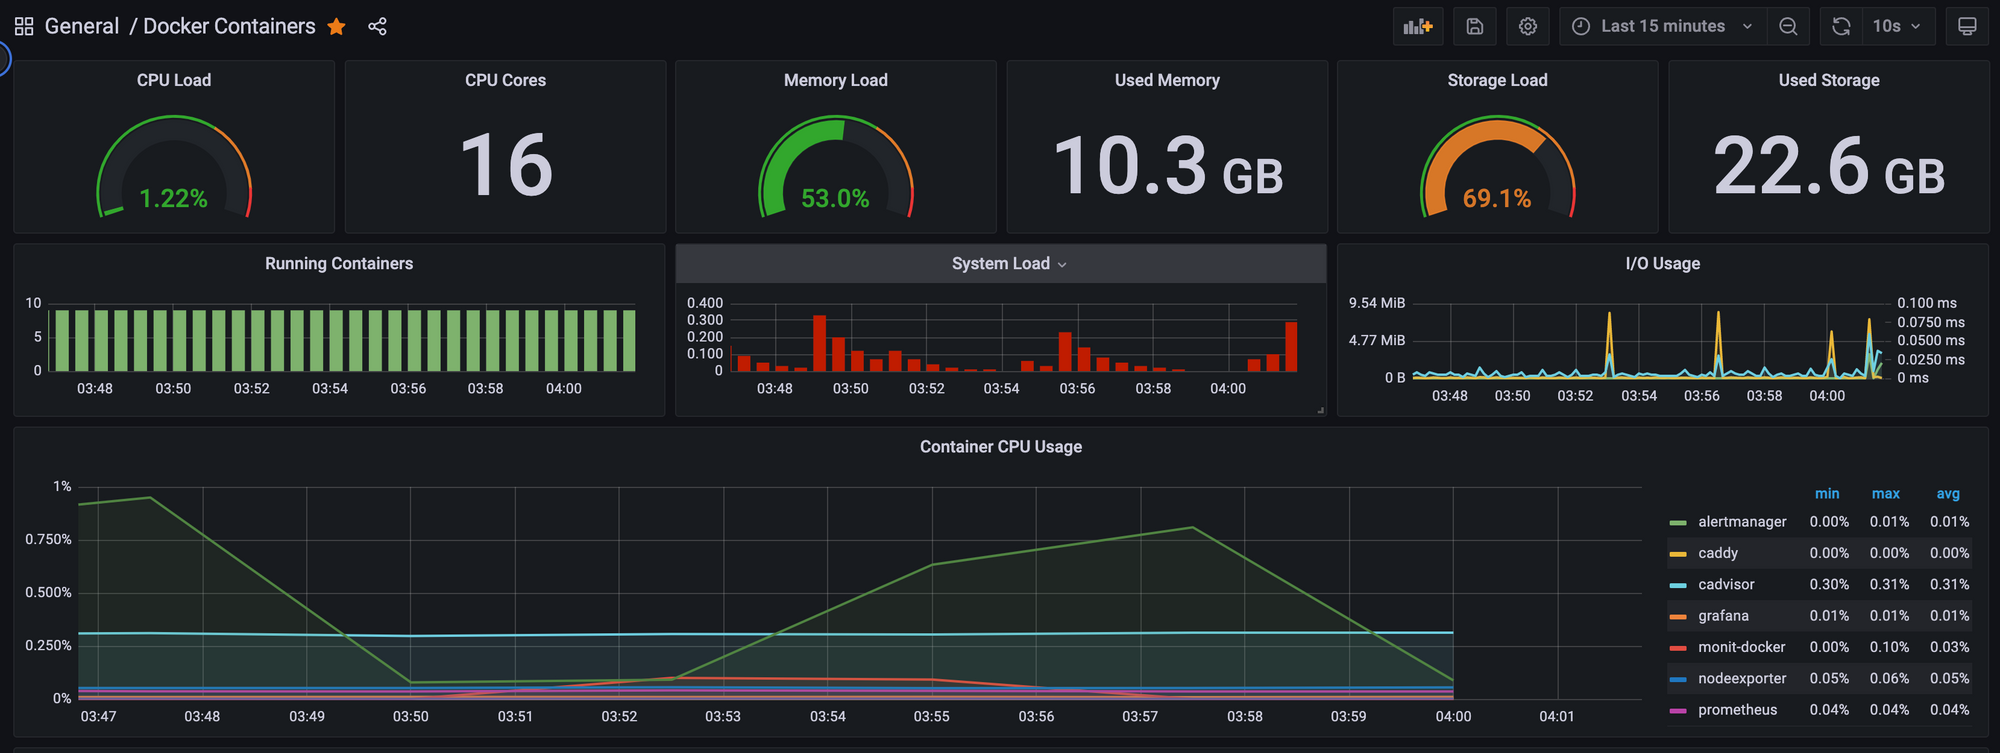Open the Running Containers panel title

coord(339,264)
